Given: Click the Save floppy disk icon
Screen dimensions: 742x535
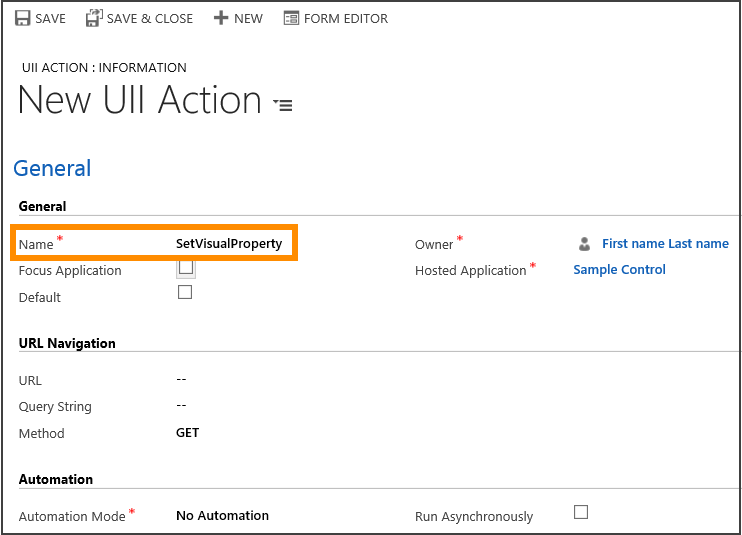Looking at the screenshot, I should pos(22,18).
